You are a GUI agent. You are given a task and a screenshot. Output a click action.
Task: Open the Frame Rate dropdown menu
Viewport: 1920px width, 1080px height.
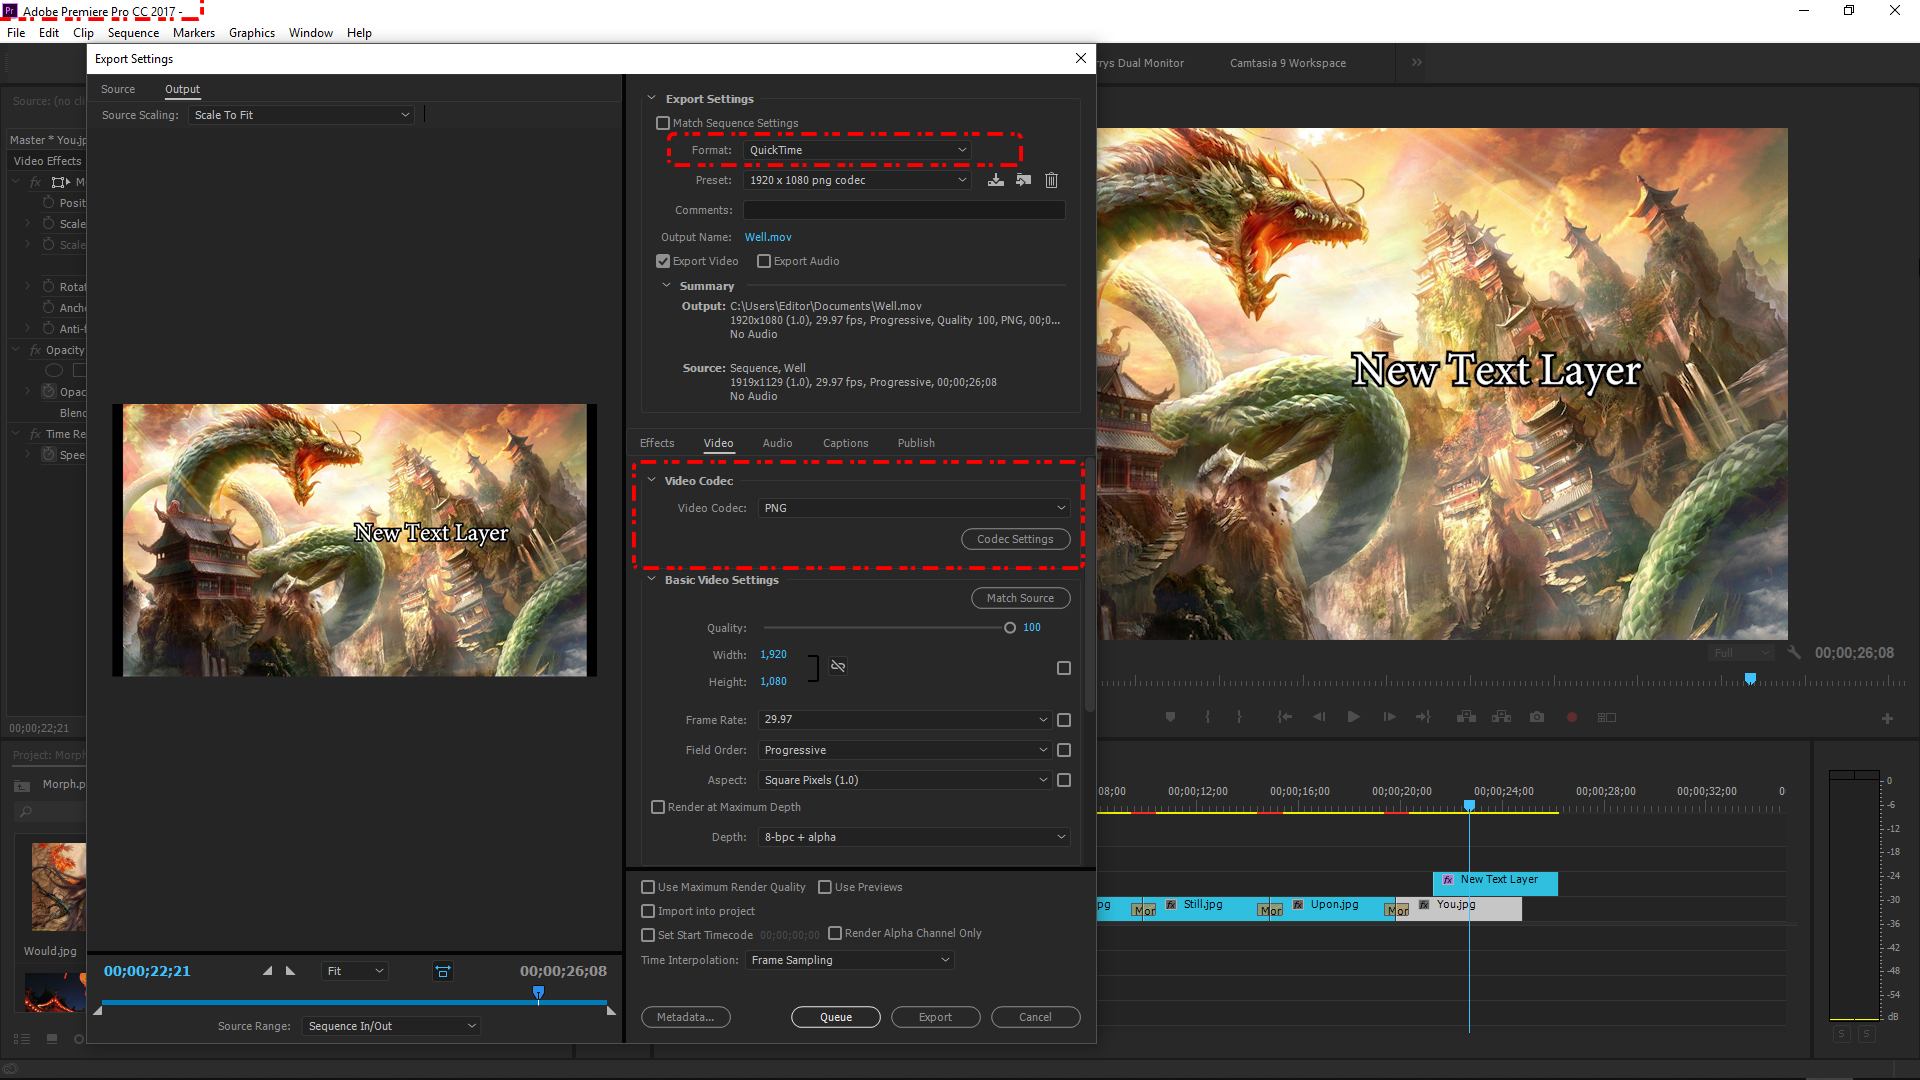pos(903,719)
